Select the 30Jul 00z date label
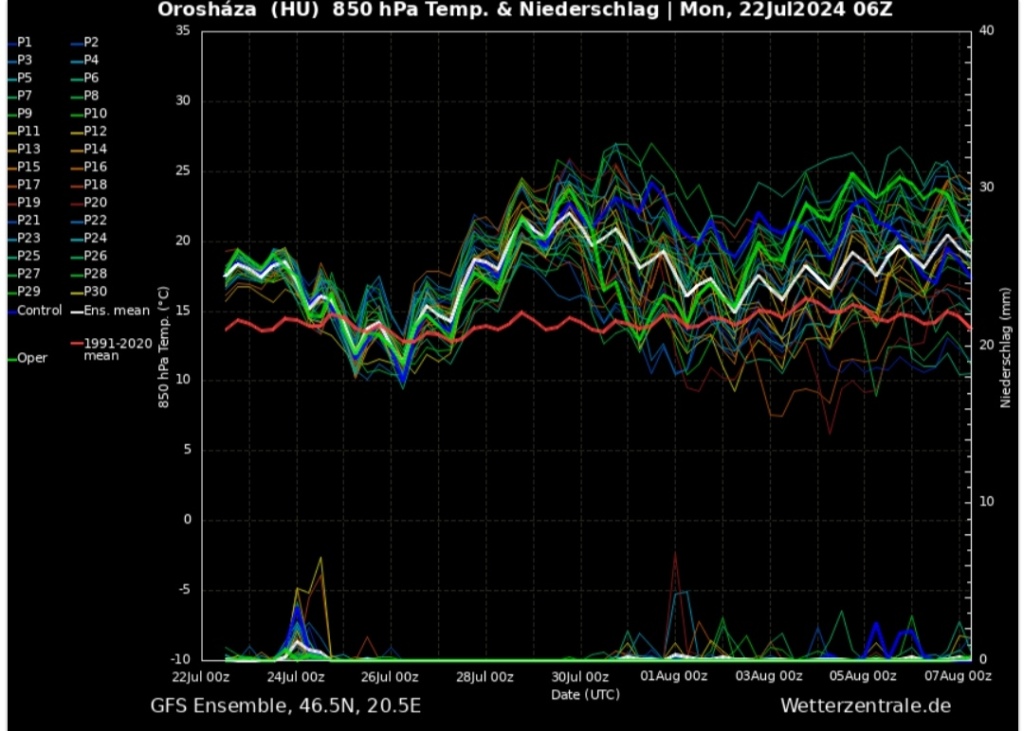The image size is (1024, 731). click(x=580, y=677)
